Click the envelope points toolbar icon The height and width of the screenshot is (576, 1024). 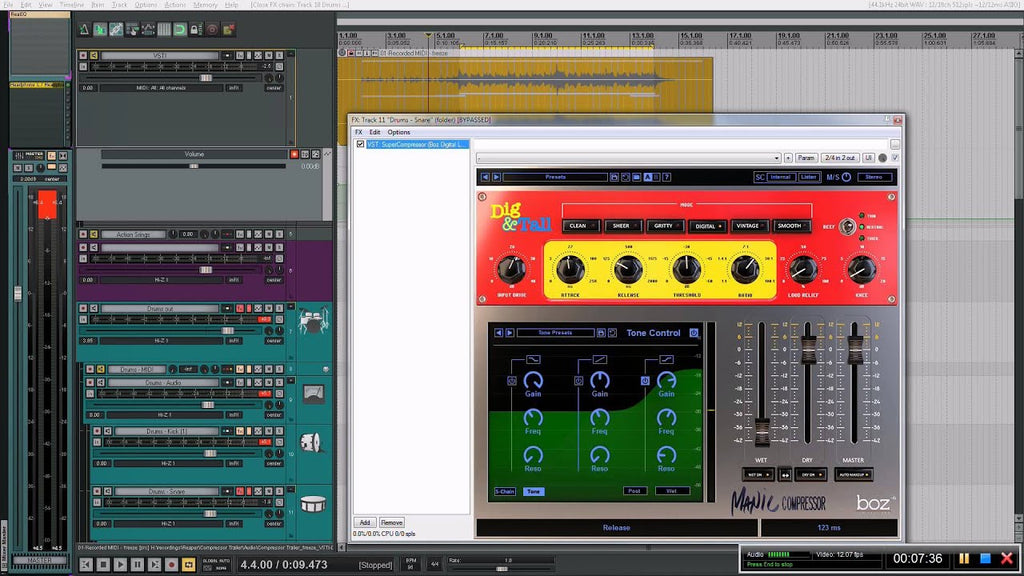coord(148,29)
